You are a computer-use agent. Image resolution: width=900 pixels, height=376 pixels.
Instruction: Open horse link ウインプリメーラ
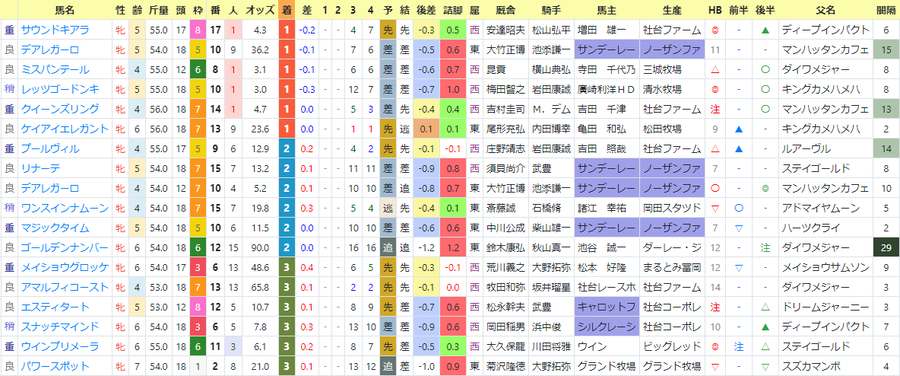tap(60, 347)
